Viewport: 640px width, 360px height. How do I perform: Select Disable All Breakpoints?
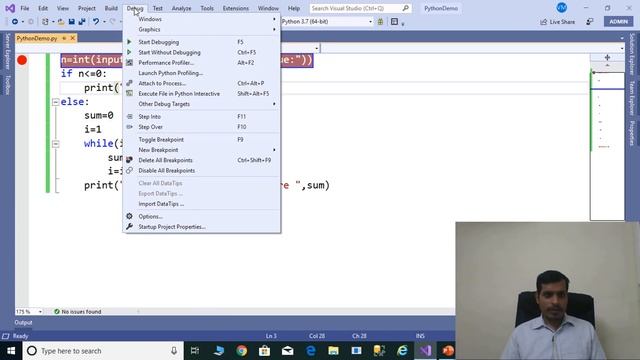click(x=202, y=171)
